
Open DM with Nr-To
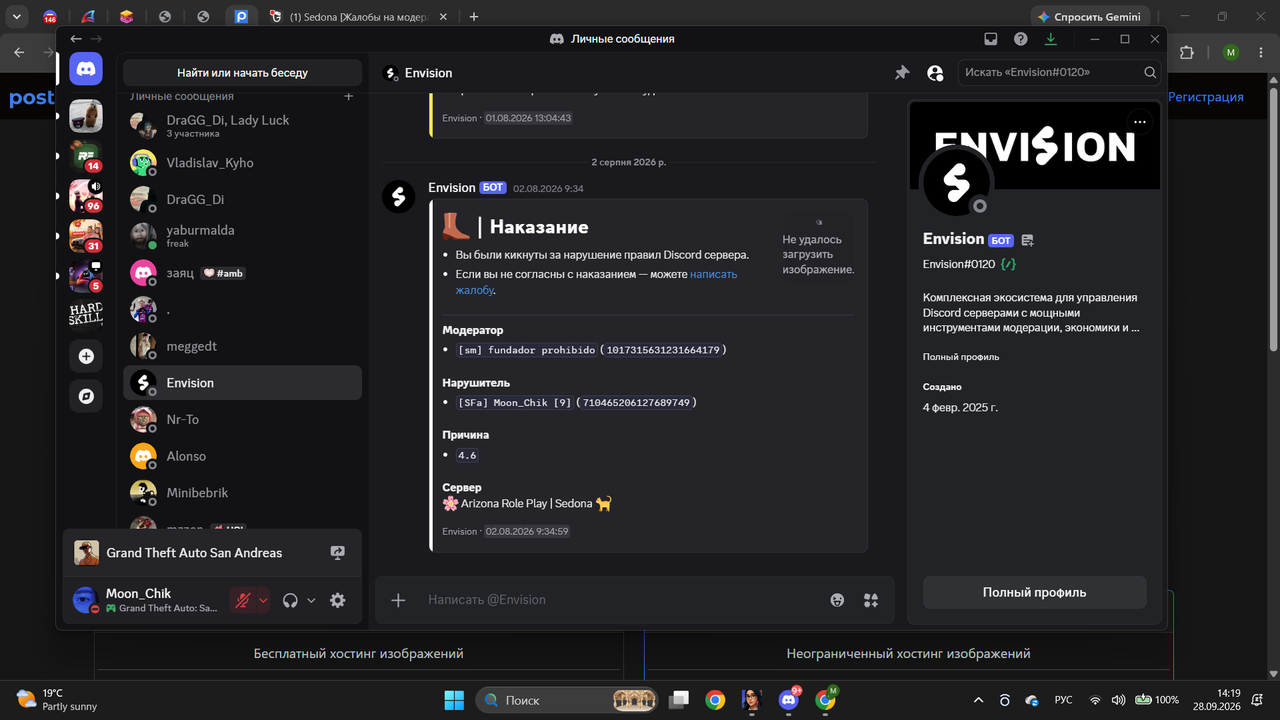pyautogui.click(x=242, y=419)
